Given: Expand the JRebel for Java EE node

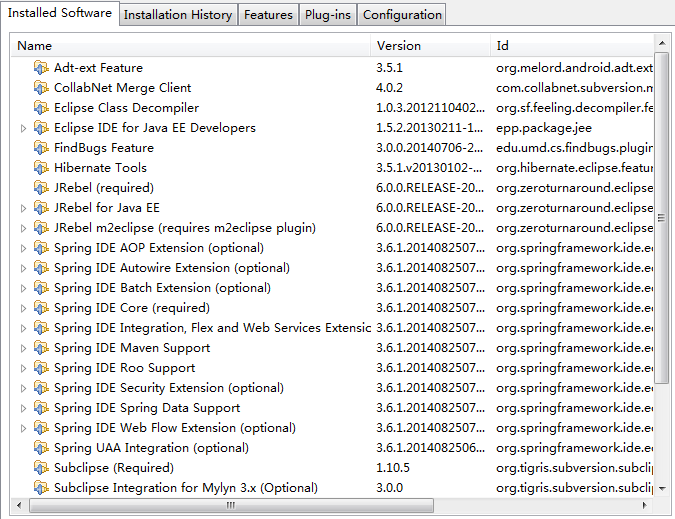Looking at the screenshot, I should [x=23, y=208].
